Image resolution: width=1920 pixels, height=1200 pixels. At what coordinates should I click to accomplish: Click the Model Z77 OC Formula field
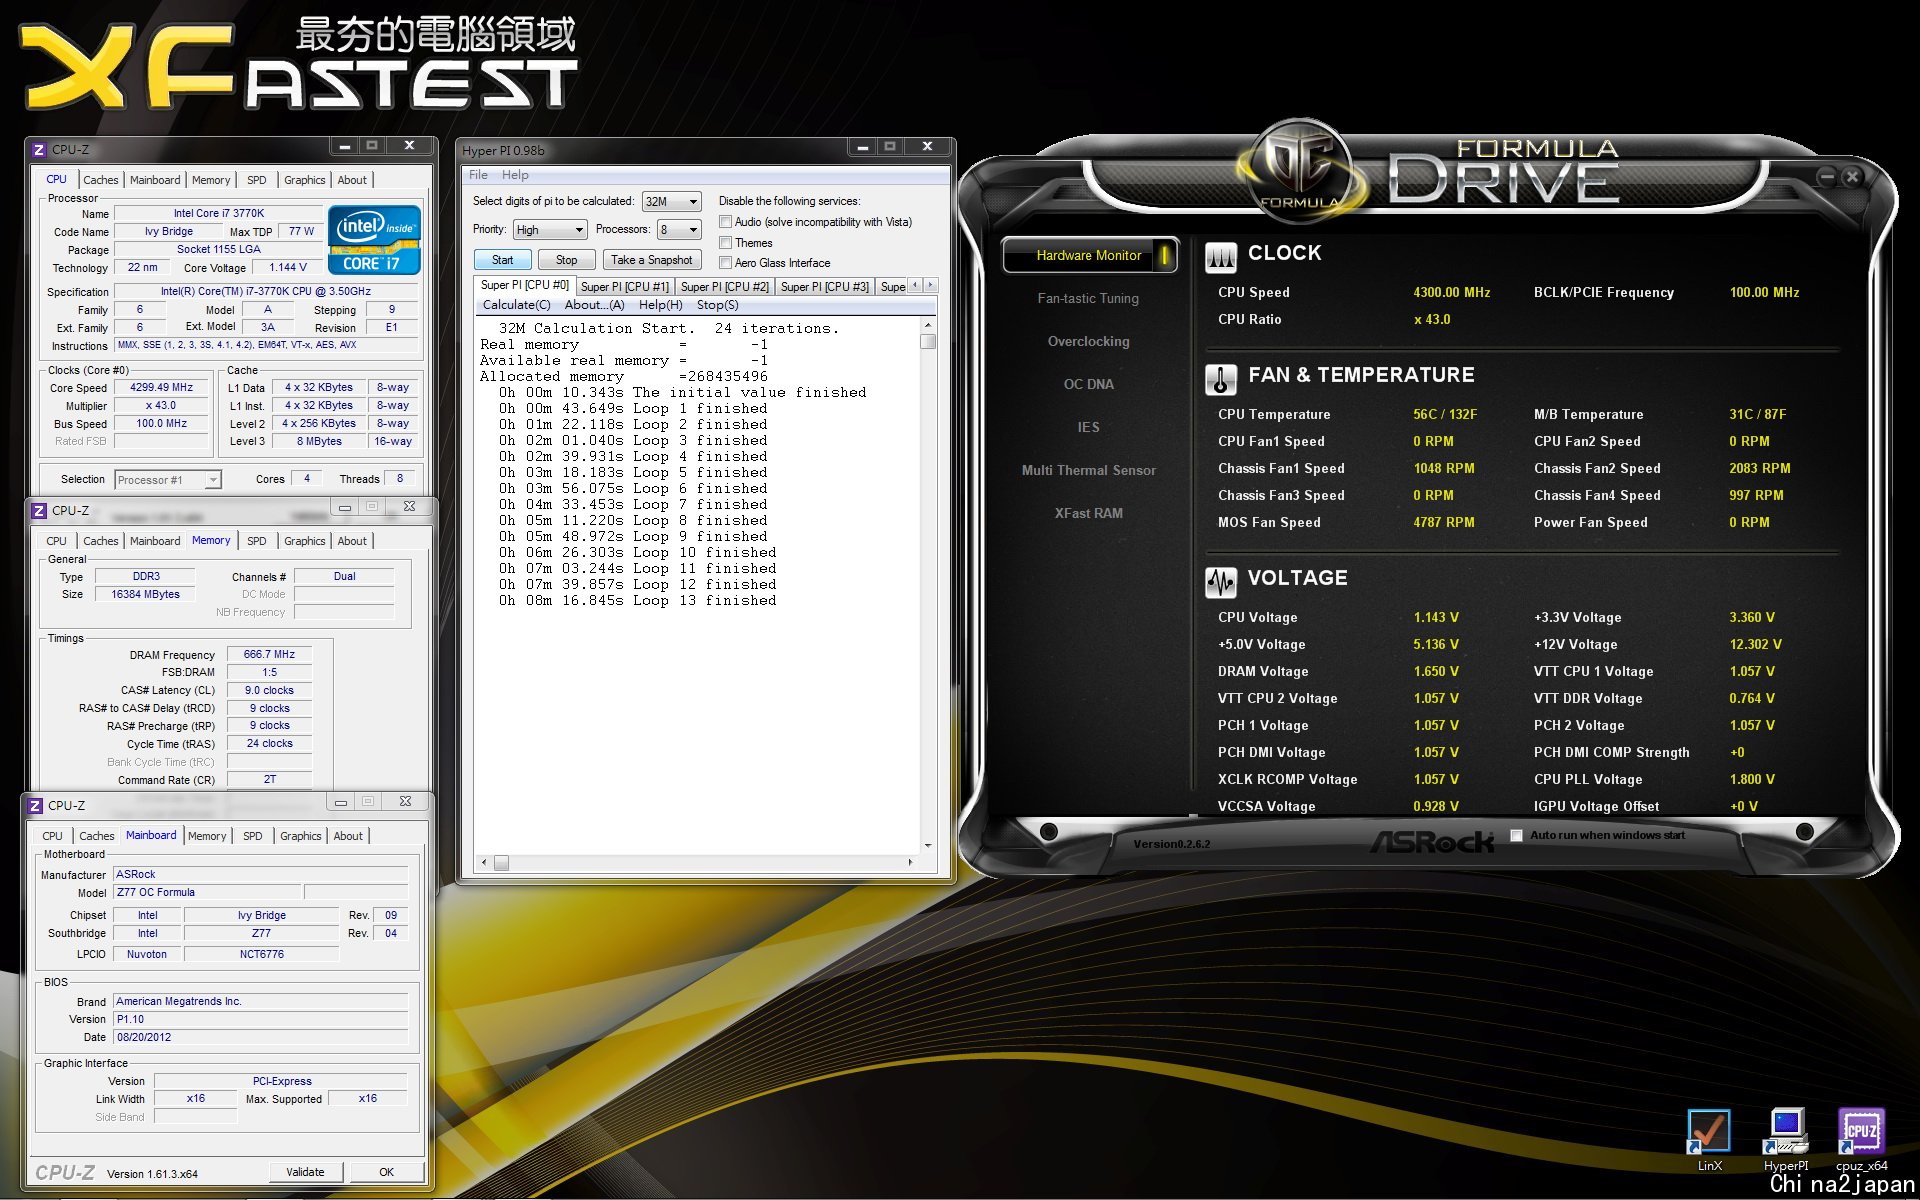coord(207,892)
